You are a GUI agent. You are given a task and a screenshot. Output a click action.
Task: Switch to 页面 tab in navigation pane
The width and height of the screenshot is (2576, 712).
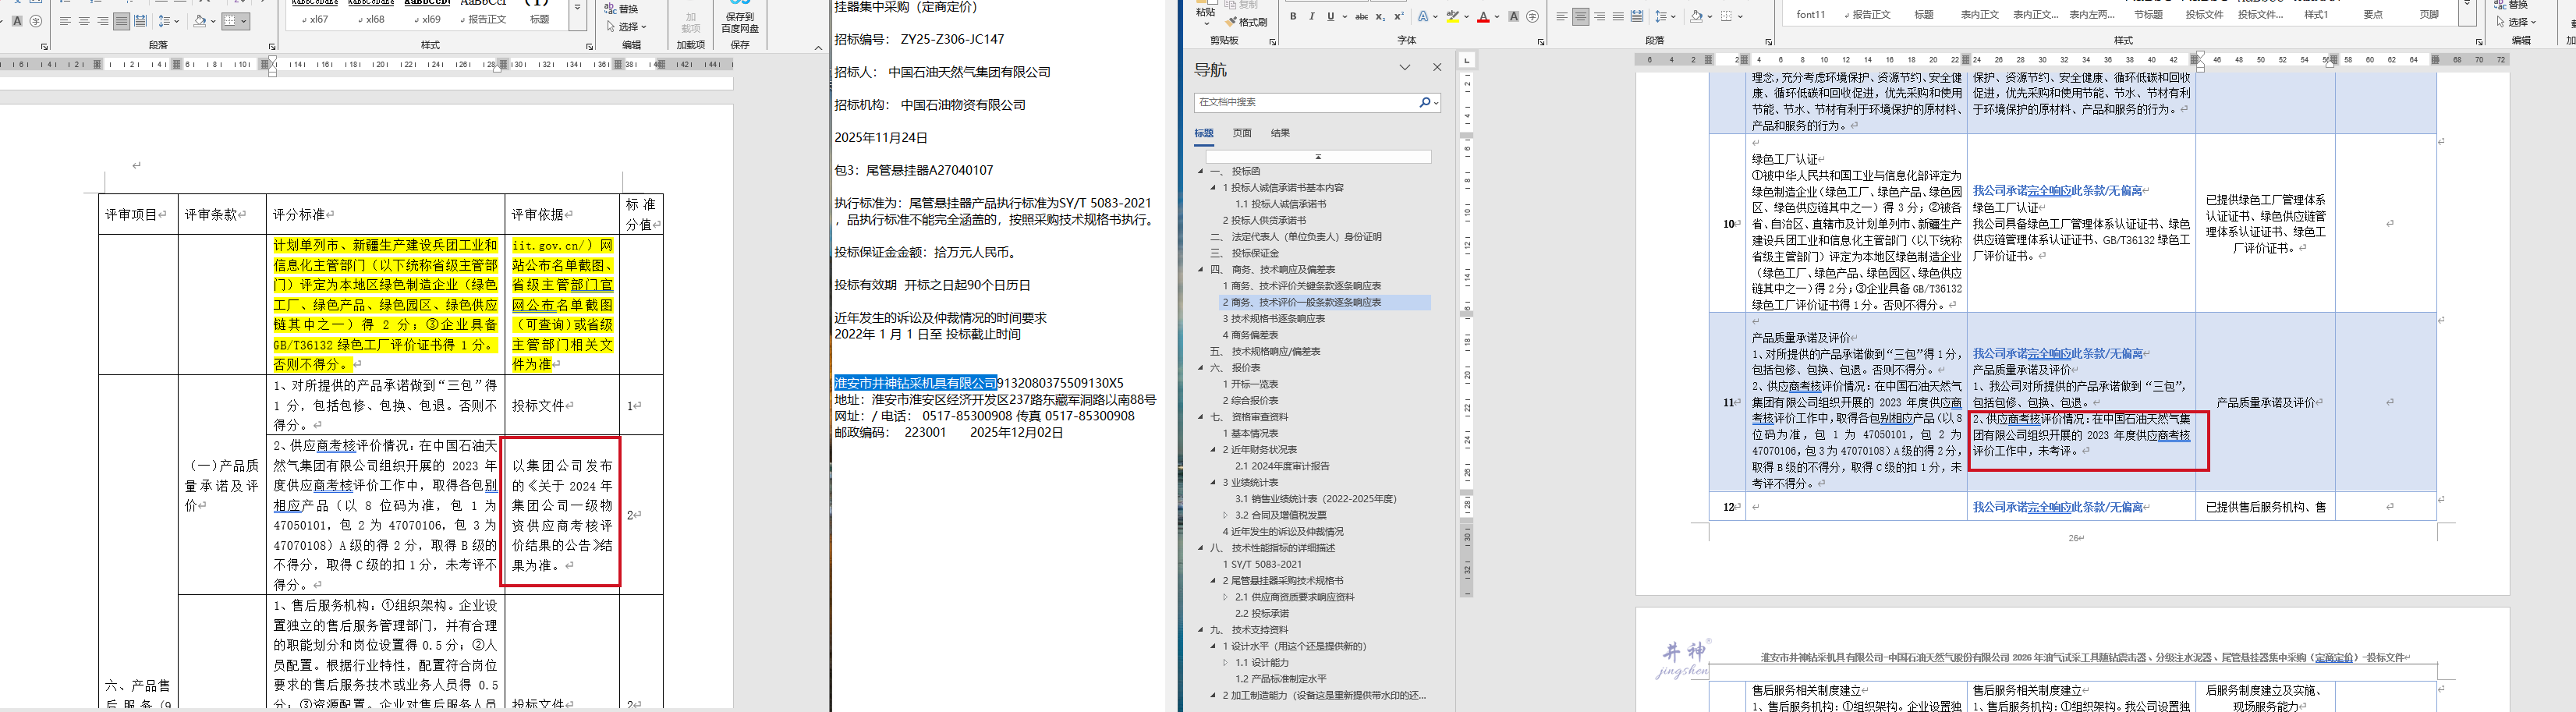pos(1242,133)
